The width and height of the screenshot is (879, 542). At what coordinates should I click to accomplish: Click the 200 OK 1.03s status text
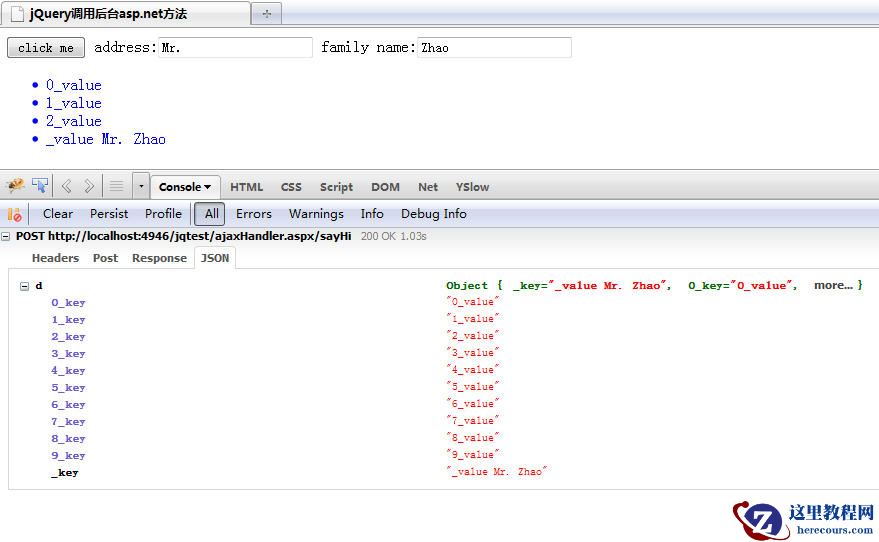tap(394, 236)
